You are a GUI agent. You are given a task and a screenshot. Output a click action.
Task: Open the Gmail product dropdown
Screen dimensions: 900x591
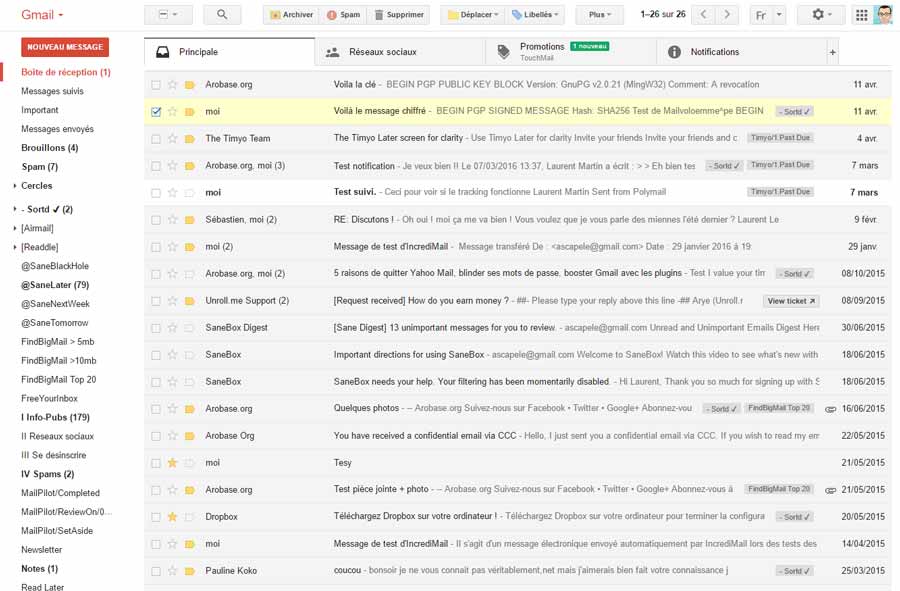point(42,15)
